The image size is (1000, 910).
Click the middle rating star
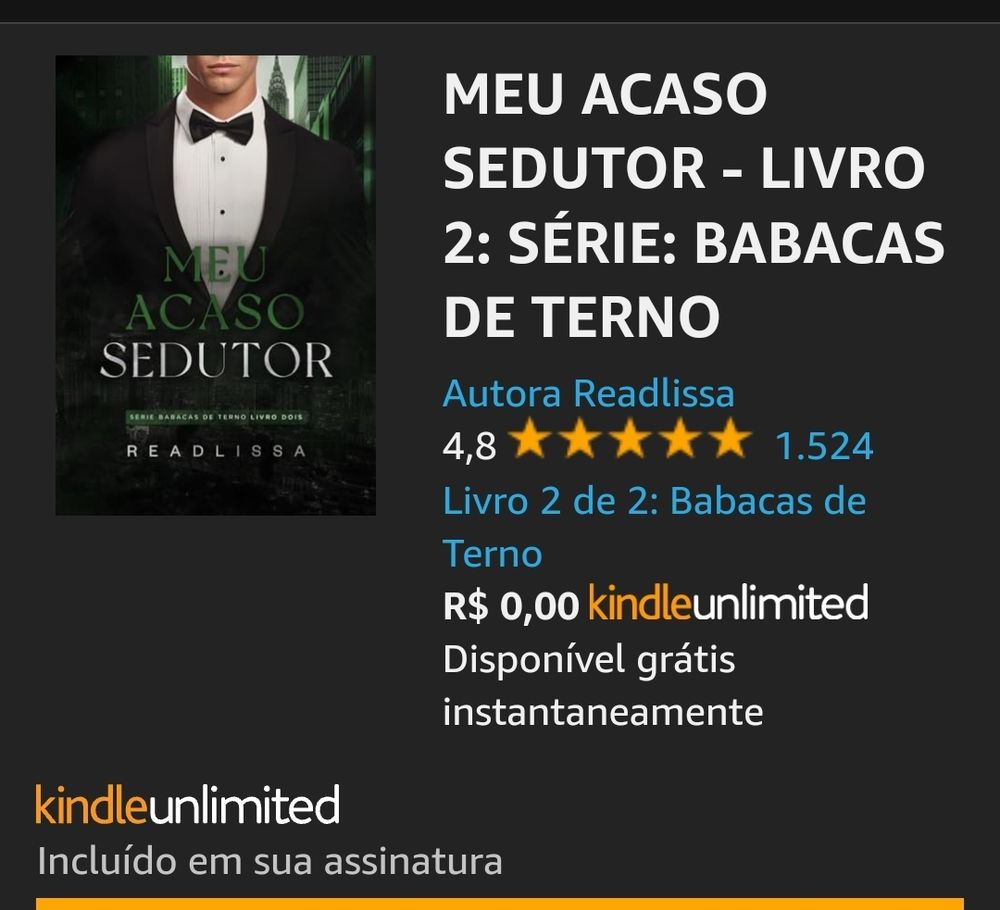click(x=629, y=438)
